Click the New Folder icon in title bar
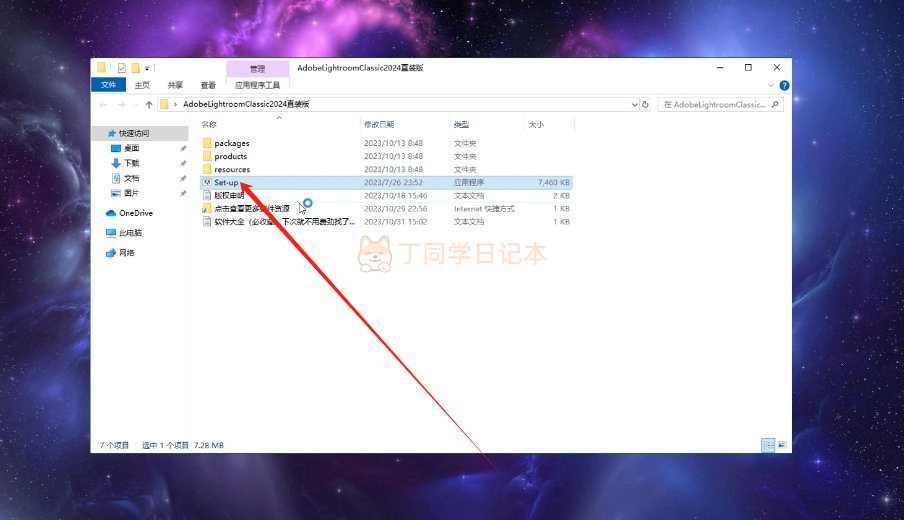 click(x=135, y=68)
